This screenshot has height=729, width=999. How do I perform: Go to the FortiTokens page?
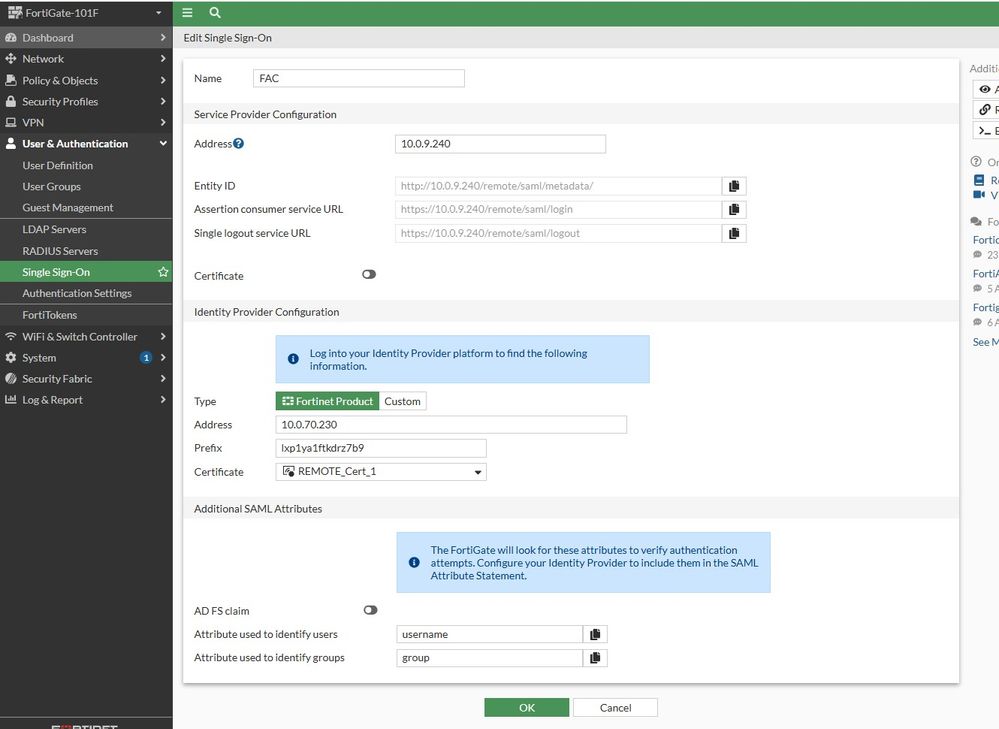[50, 315]
